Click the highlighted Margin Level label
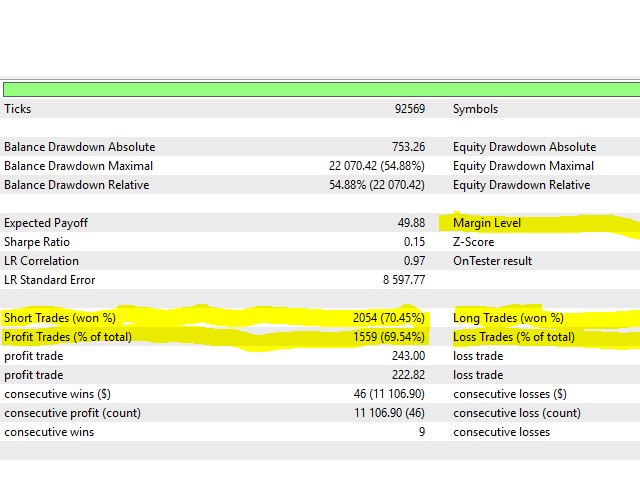 (487, 223)
